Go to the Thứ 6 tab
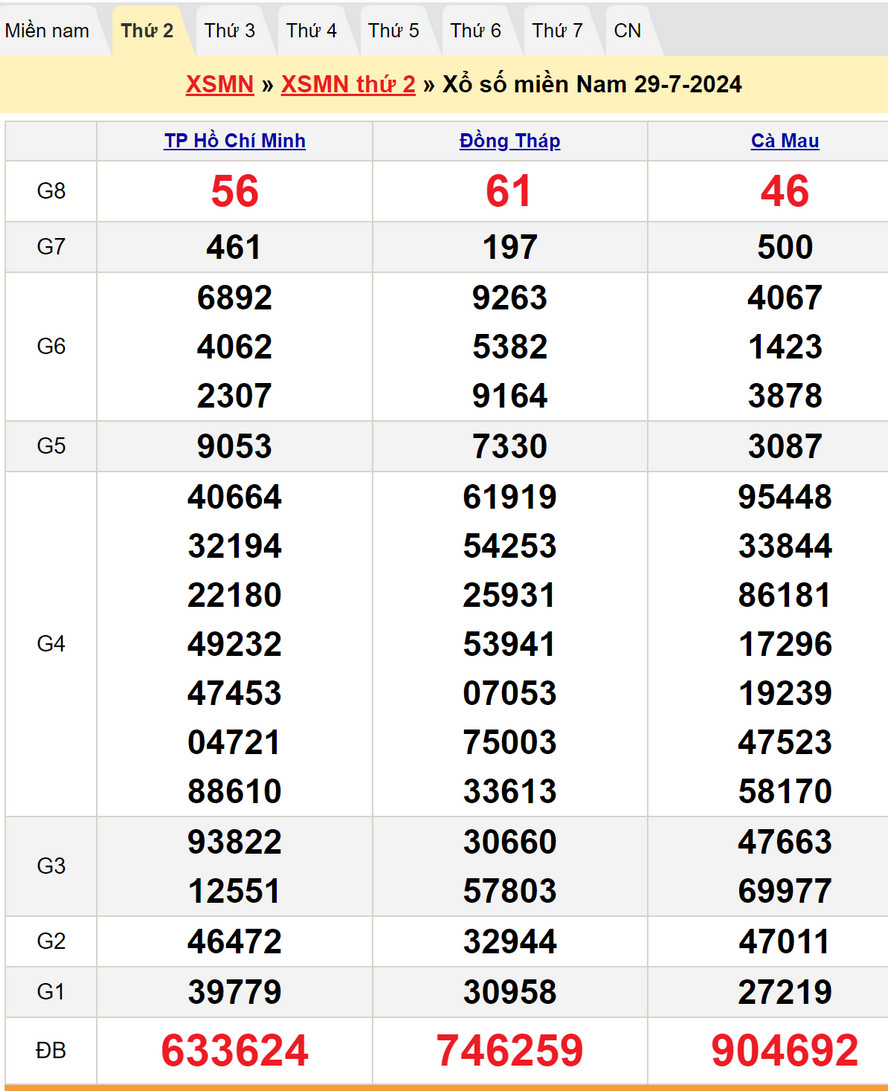The width and height of the screenshot is (888, 1091). (476, 31)
